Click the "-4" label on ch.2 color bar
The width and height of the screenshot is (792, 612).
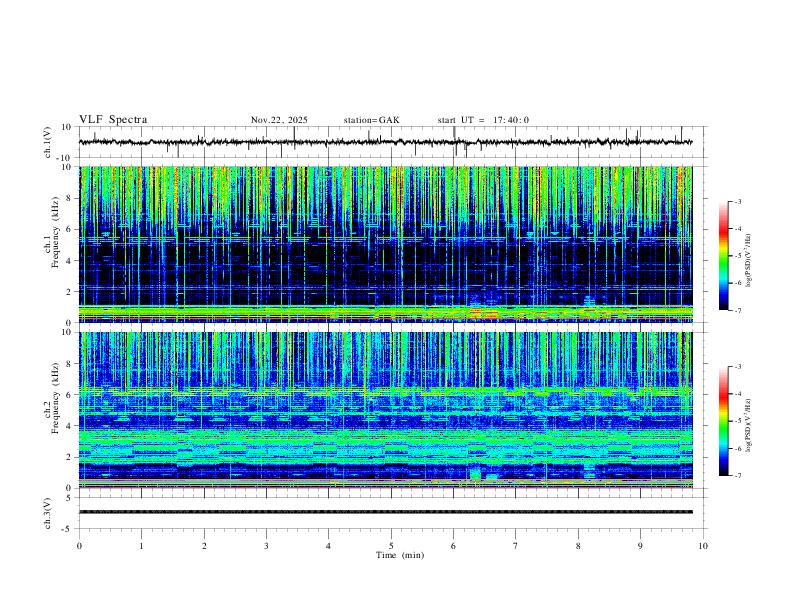(x=737, y=393)
